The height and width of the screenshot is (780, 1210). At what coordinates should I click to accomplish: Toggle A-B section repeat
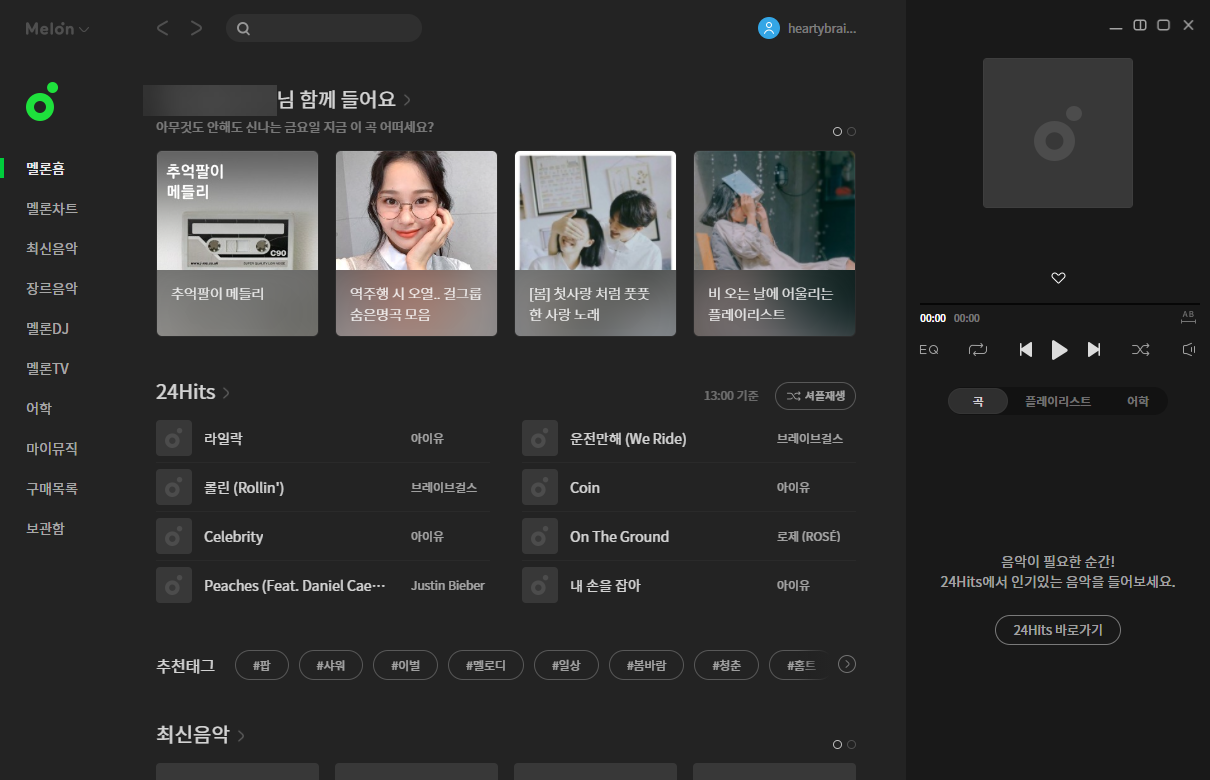click(1188, 317)
